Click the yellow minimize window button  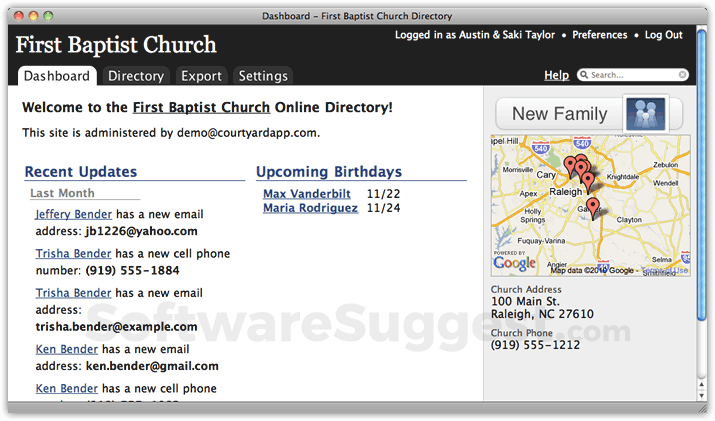point(33,16)
